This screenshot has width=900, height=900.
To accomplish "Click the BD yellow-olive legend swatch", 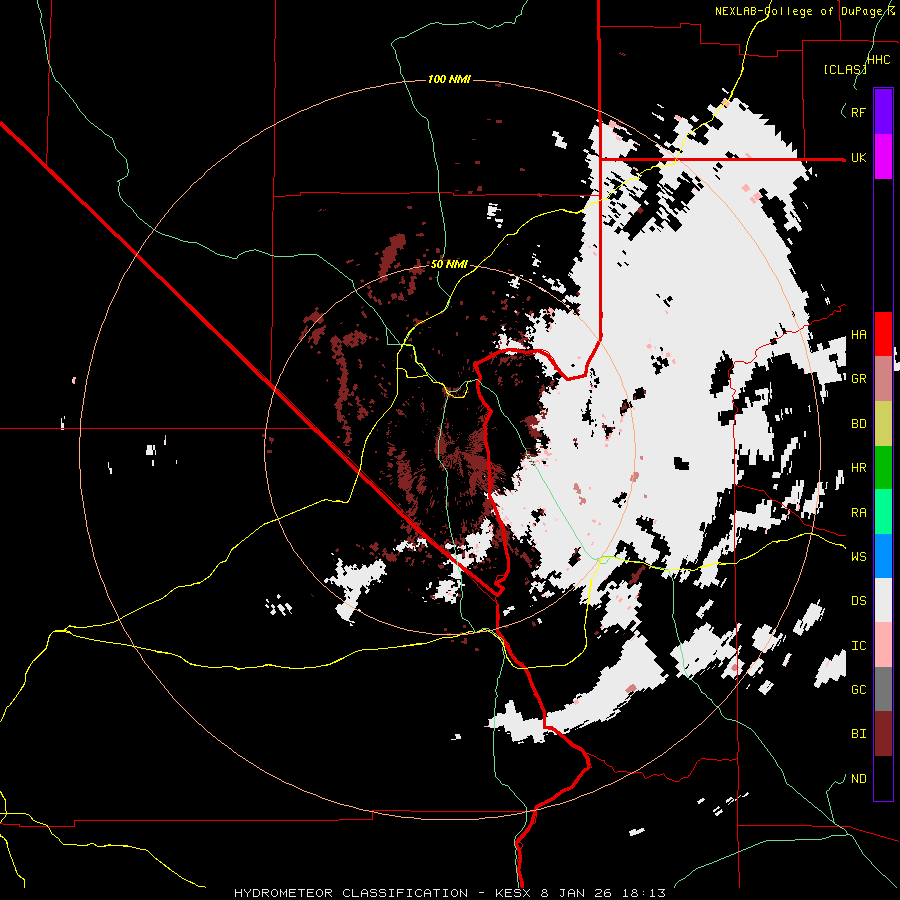I will coord(883,423).
